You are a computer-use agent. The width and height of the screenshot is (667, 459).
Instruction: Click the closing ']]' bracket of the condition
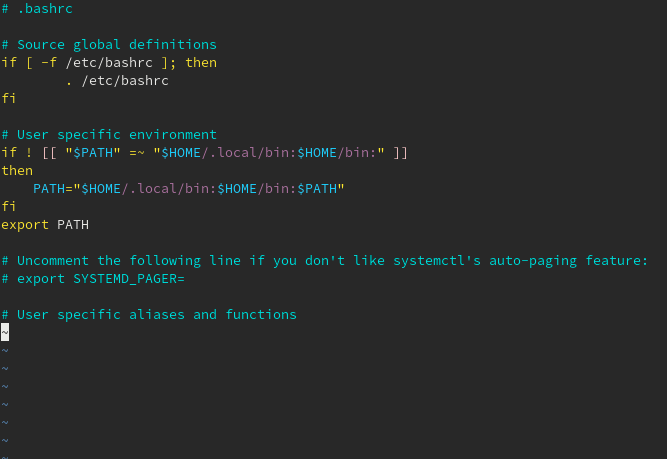pyautogui.click(x=400, y=153)
